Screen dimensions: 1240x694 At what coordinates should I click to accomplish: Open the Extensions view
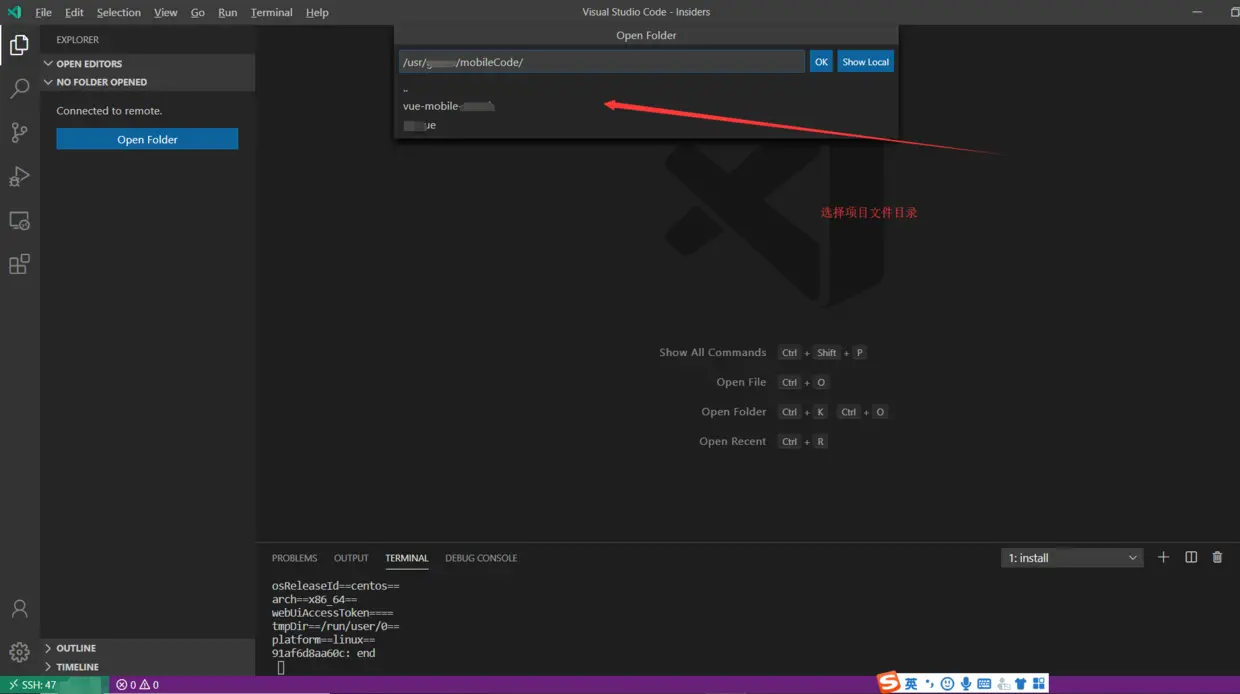pyautogui.click(x=19, y=264)
